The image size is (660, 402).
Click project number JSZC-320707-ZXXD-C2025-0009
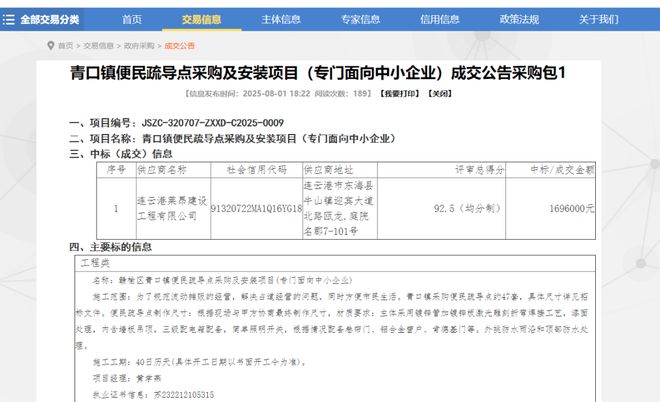click(x=213, y=123)
